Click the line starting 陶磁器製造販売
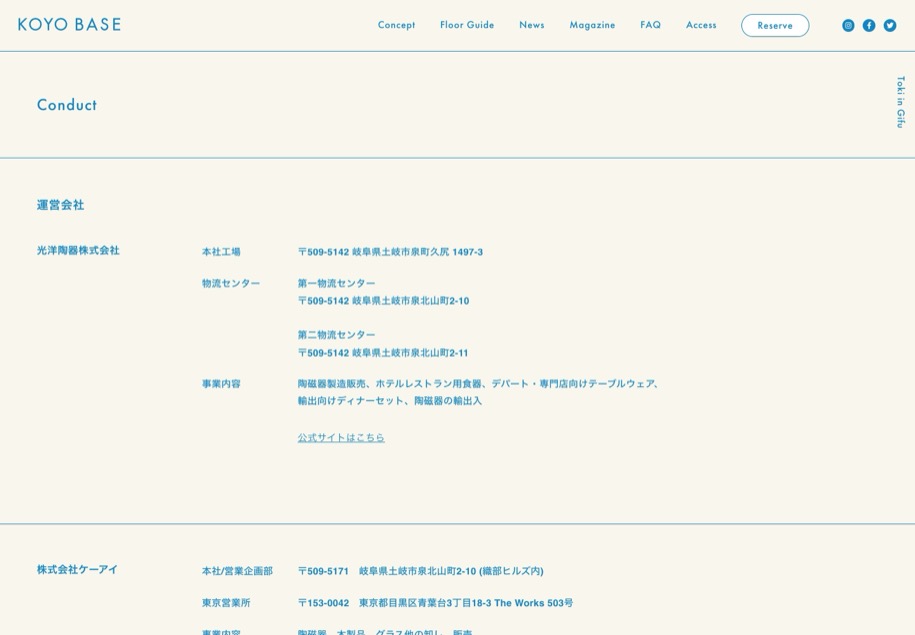 click(x=478, y=384)
